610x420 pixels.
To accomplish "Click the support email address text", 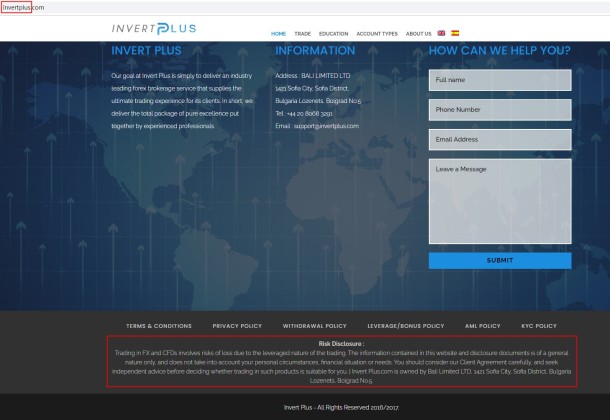I will [326, 126].
